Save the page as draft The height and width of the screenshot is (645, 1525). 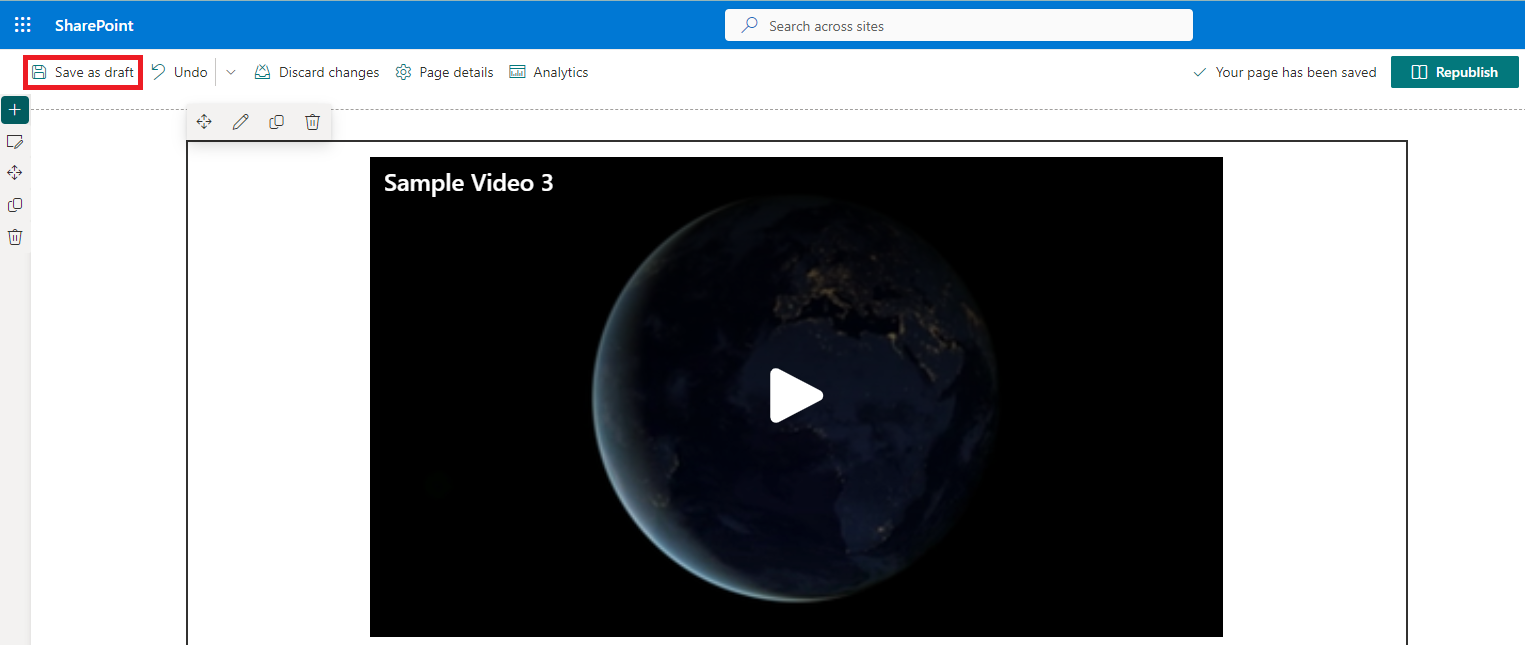(x=83, y=71)
